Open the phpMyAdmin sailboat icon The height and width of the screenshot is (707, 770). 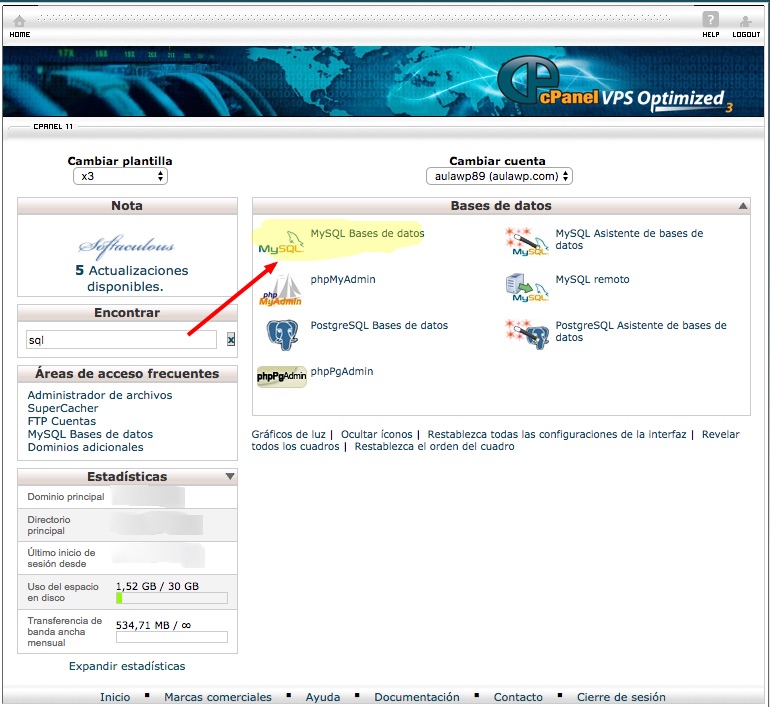(281, 290)
